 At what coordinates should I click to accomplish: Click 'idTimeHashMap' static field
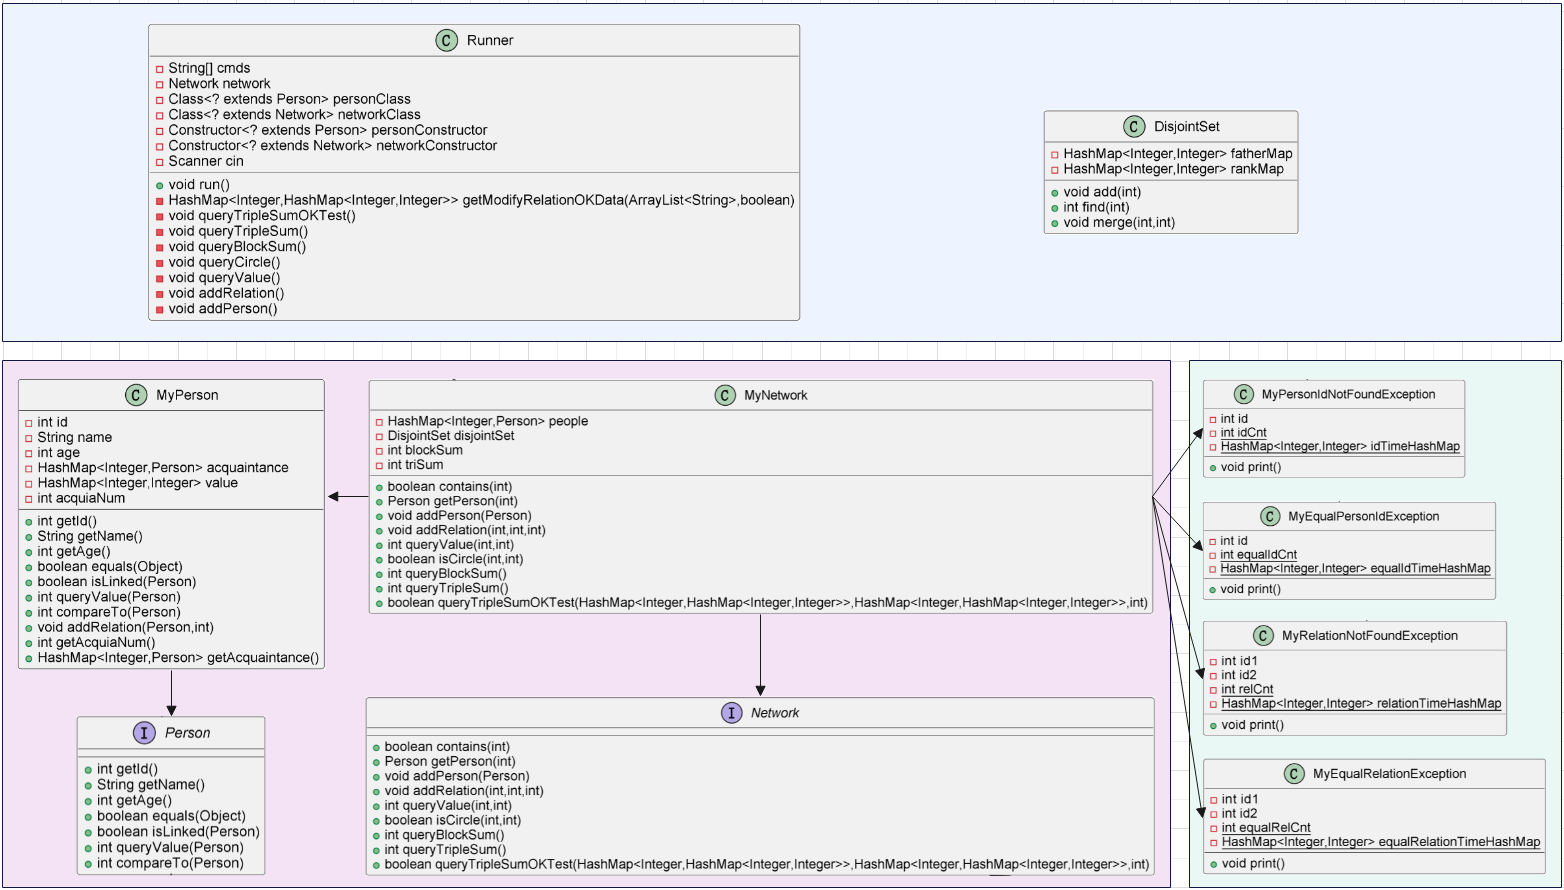point(1340,447)
